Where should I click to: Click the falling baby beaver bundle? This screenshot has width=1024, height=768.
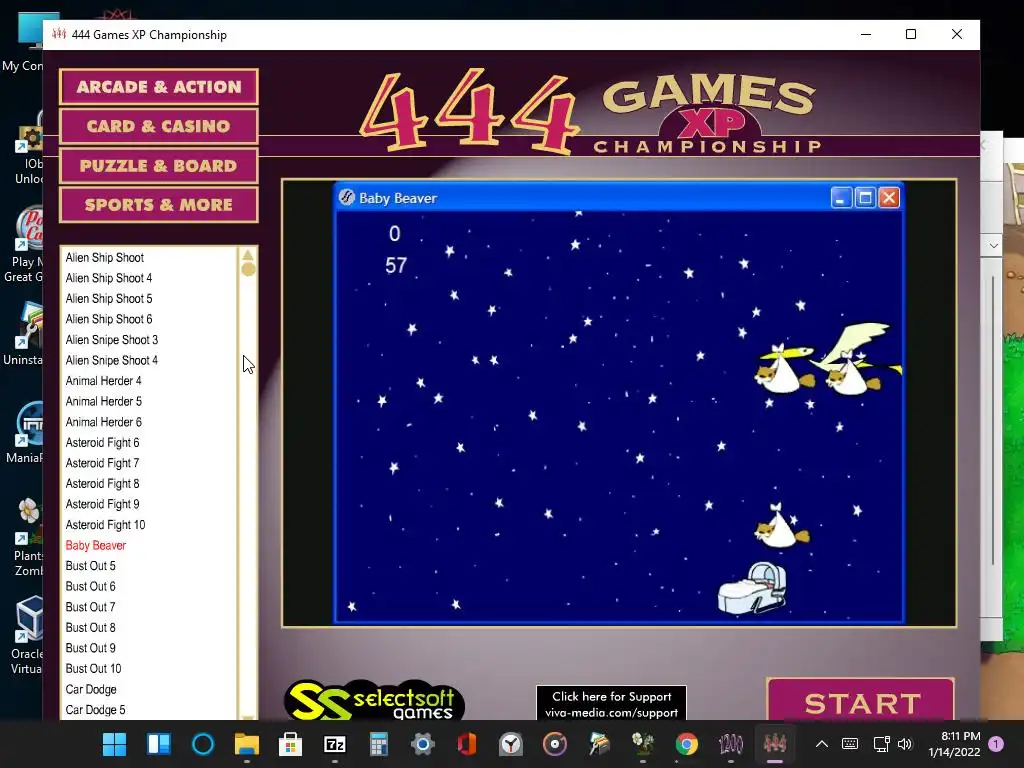(x=780, y=526)
